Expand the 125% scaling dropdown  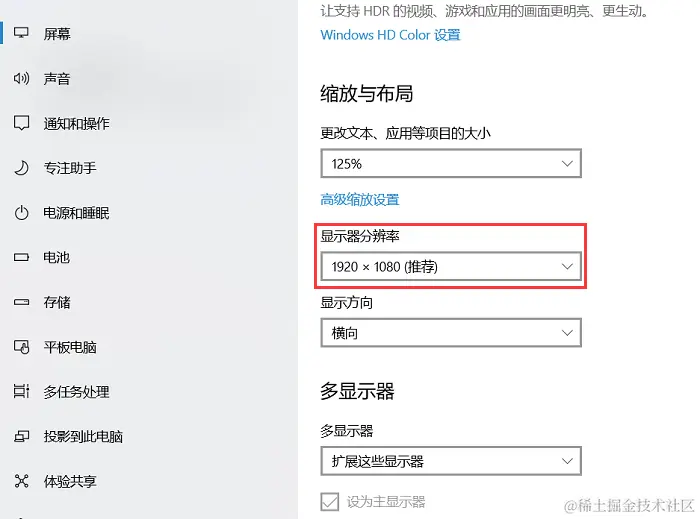[x=451, y=163]
